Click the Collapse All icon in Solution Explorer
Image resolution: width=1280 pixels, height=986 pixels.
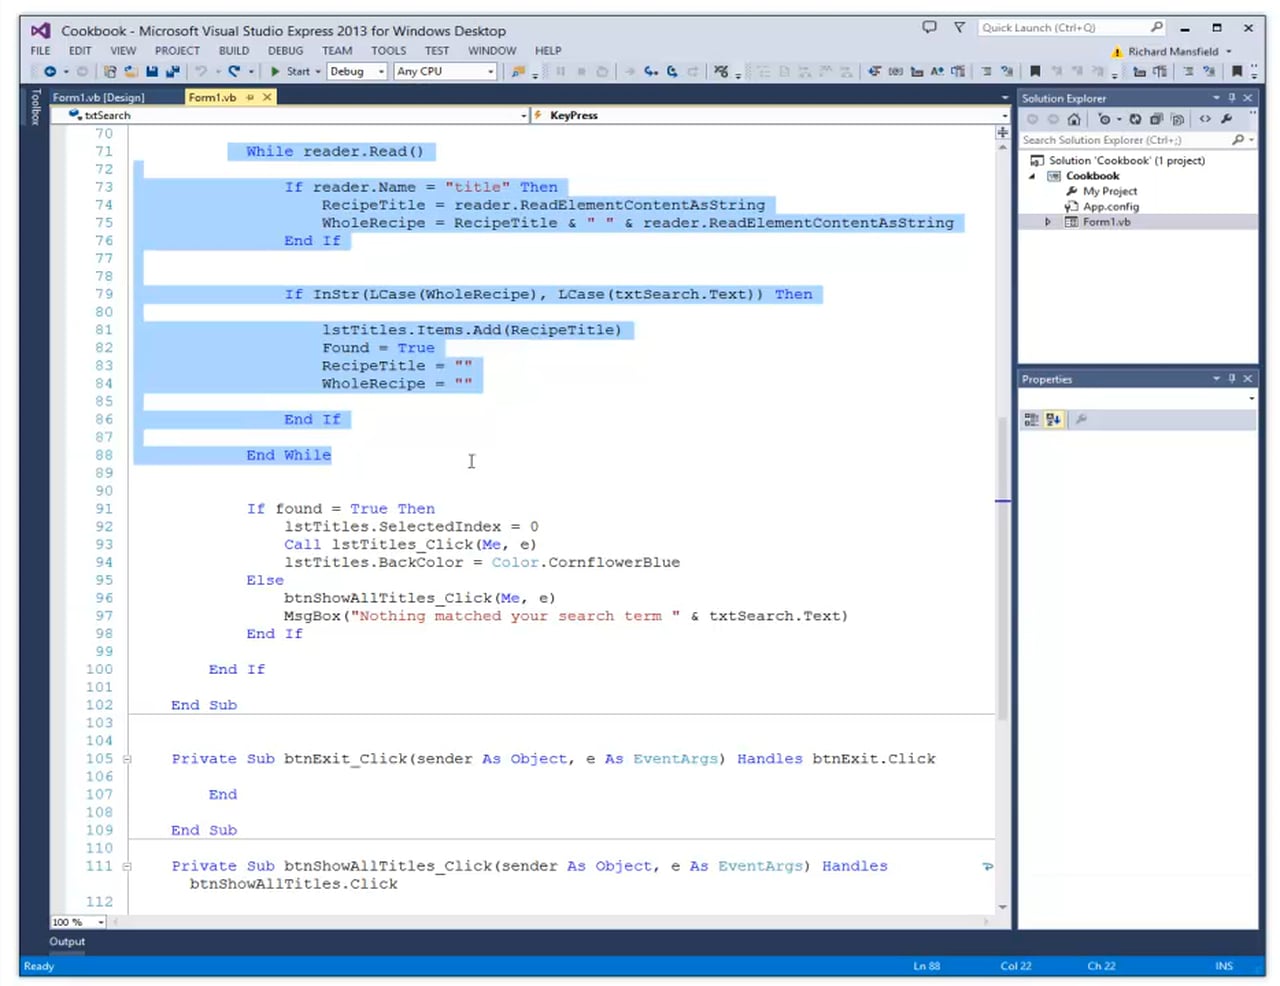1156,119
